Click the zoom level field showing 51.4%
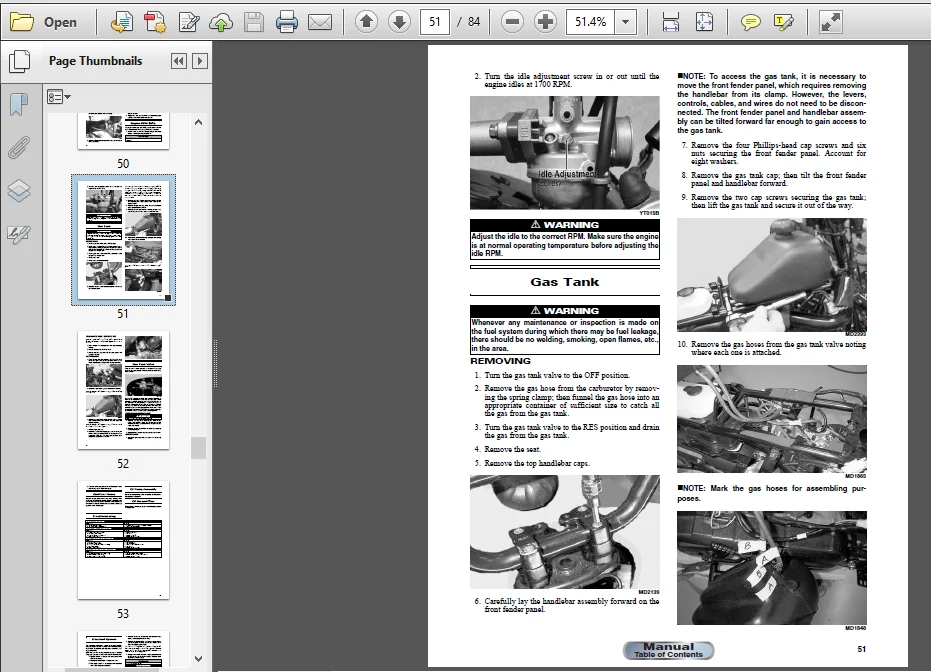 pos(590,22)
